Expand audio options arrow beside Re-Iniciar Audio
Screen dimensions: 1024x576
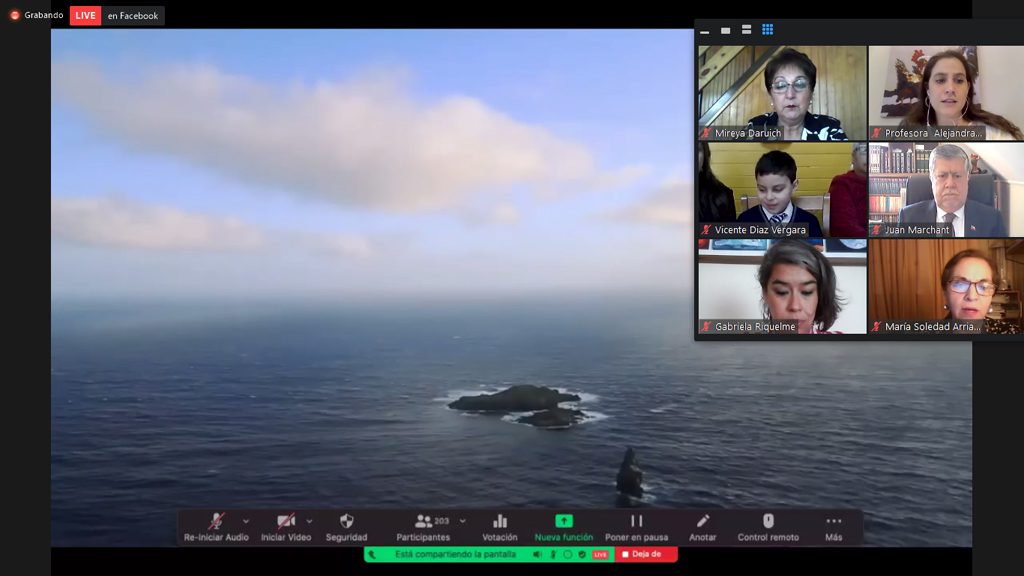246,521
